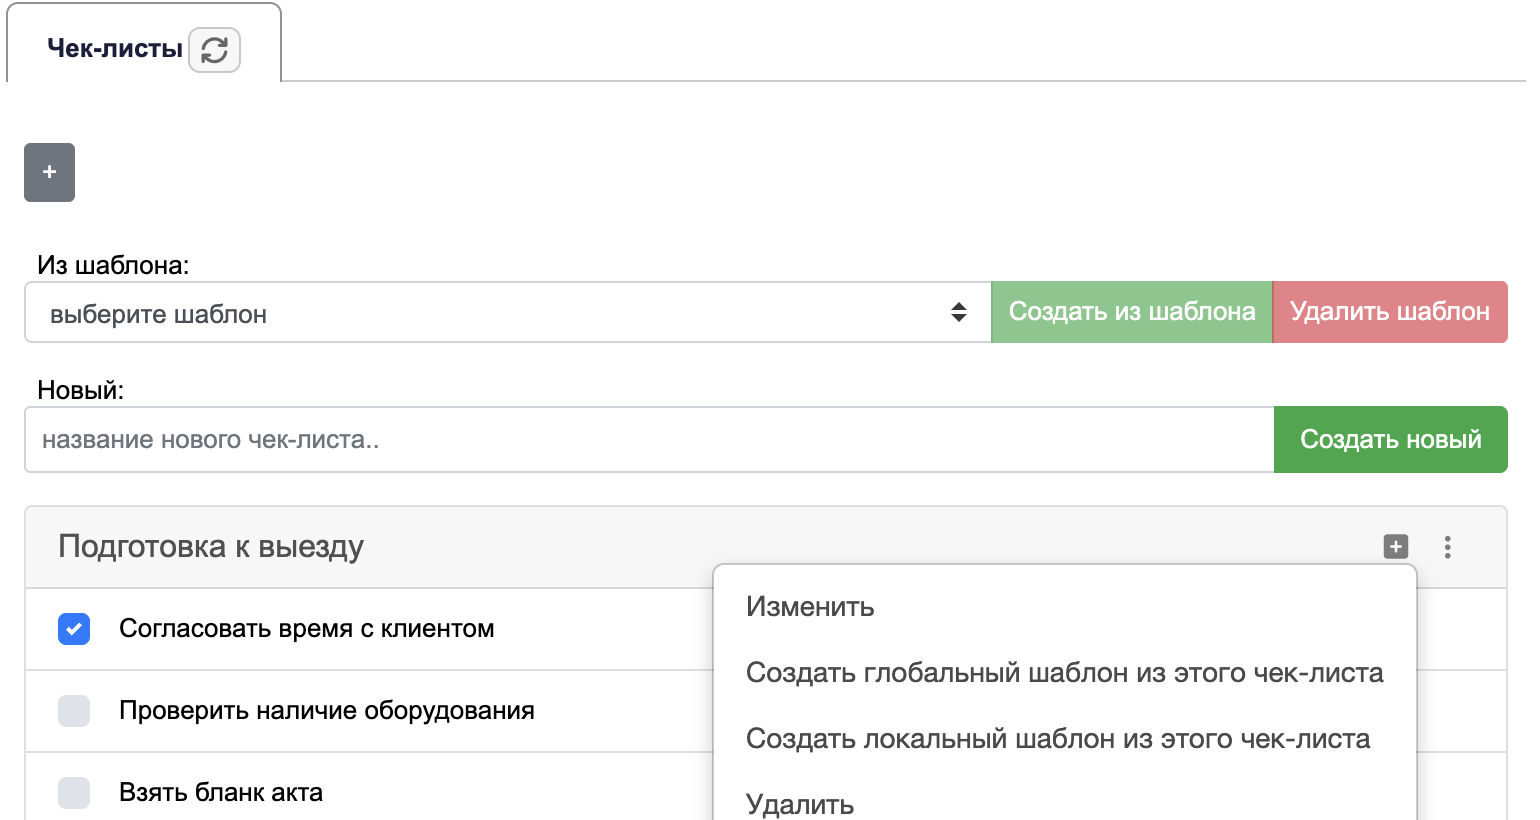Click the Создать из шаблона button
The width and height of the screenshot is (1540, 820).
(x=1132, y=312)
